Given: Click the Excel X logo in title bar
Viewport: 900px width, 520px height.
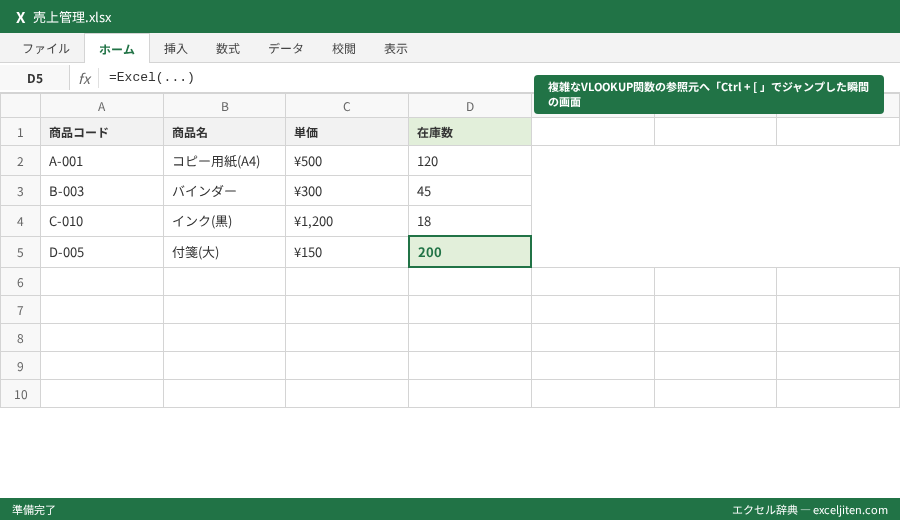Looking at the screenshot, I should tap(21, 17).
